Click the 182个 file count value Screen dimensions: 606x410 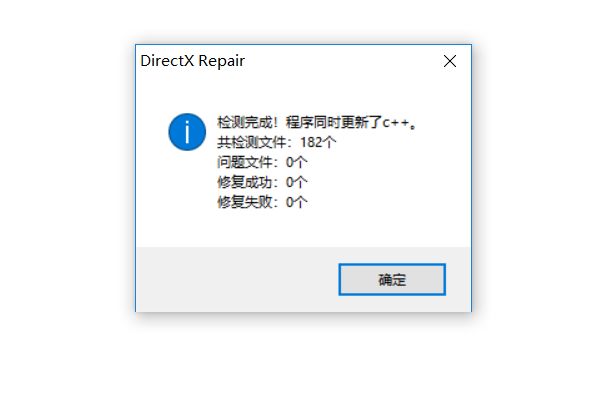318,143
